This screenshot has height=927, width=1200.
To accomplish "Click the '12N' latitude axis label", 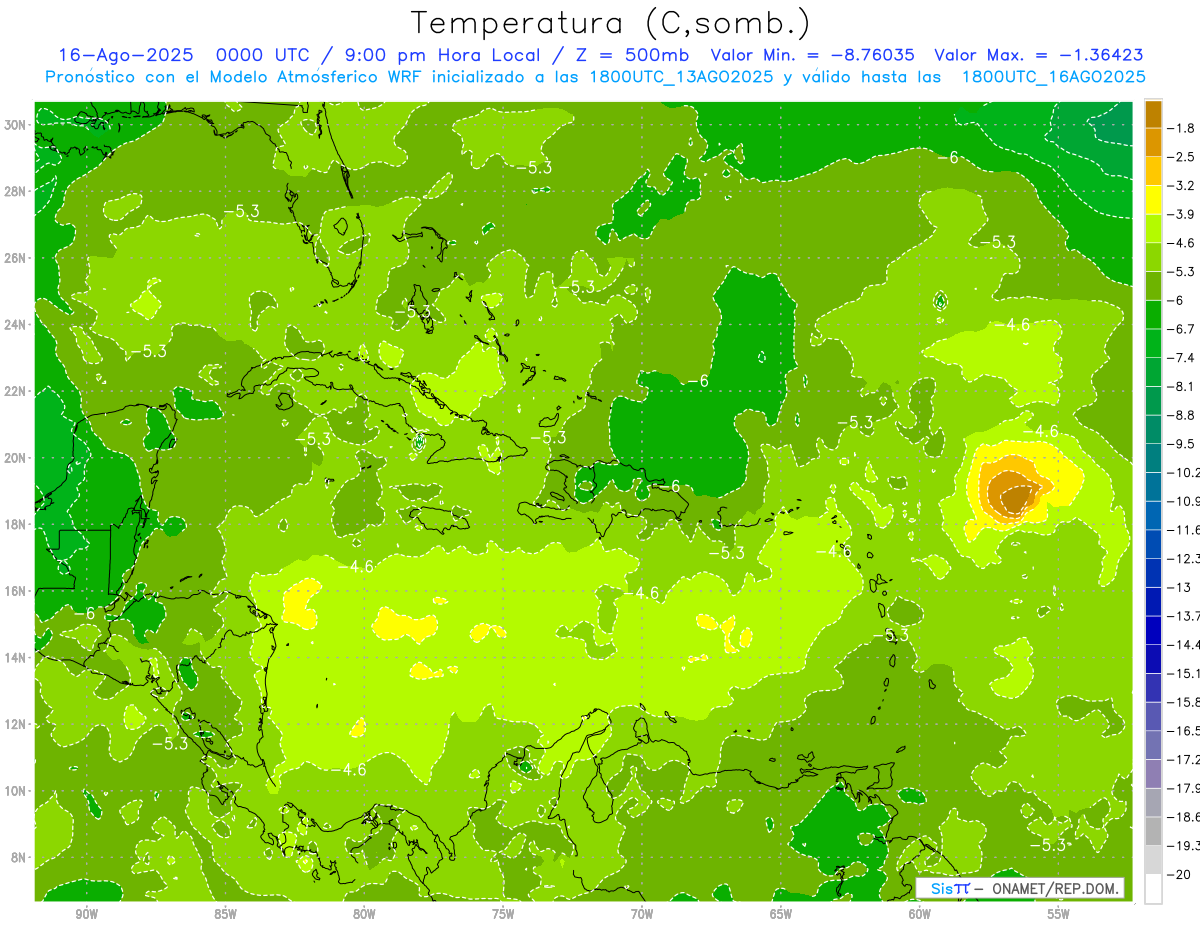I will pyautogui.click(x=16, y=724).
